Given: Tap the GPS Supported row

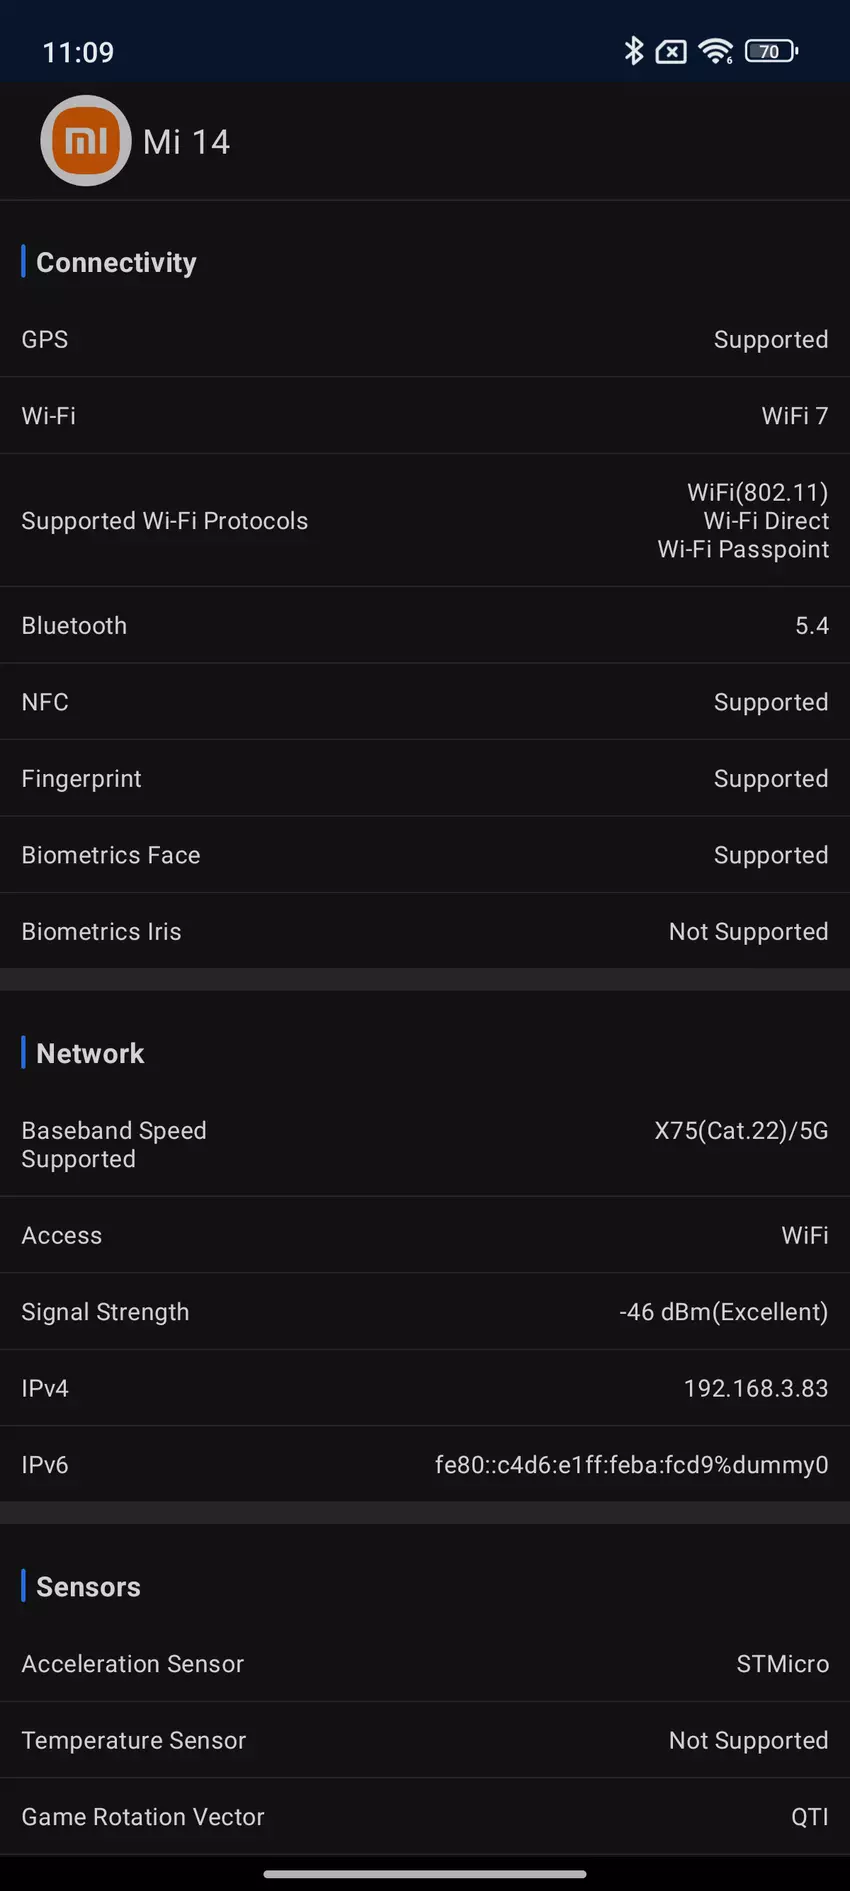Looking at the screenshot, I should coord(425,339).
